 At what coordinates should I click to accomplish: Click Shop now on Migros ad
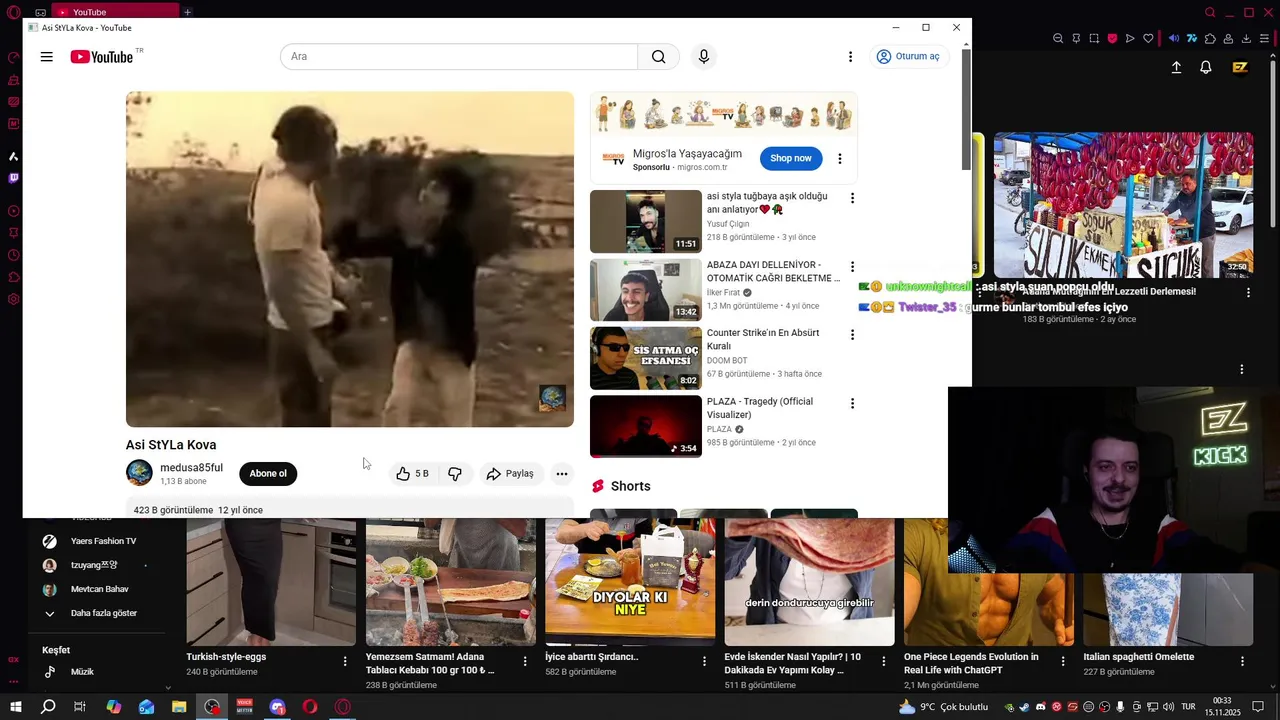pyautogui.click(x=791, y=158)
